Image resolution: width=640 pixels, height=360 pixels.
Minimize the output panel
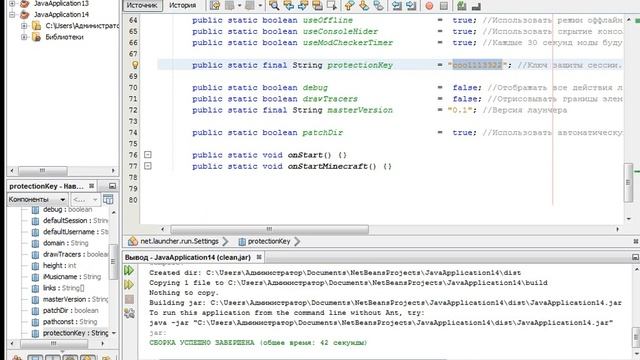[635, 257]
